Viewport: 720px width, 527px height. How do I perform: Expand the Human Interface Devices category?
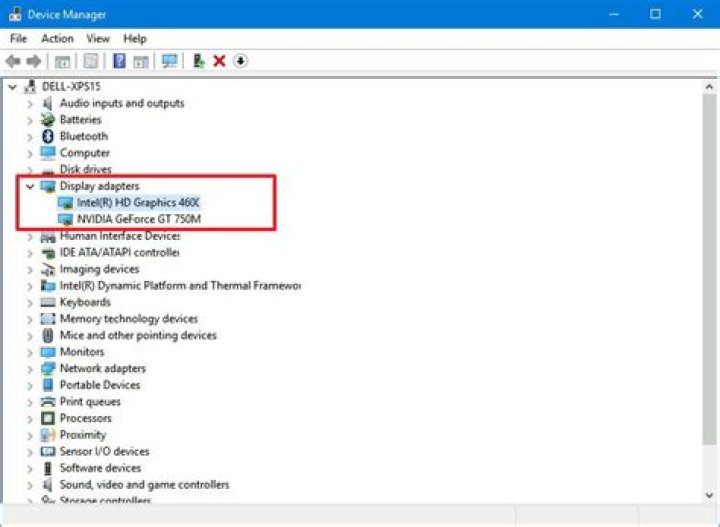click(x=30, y=237)
